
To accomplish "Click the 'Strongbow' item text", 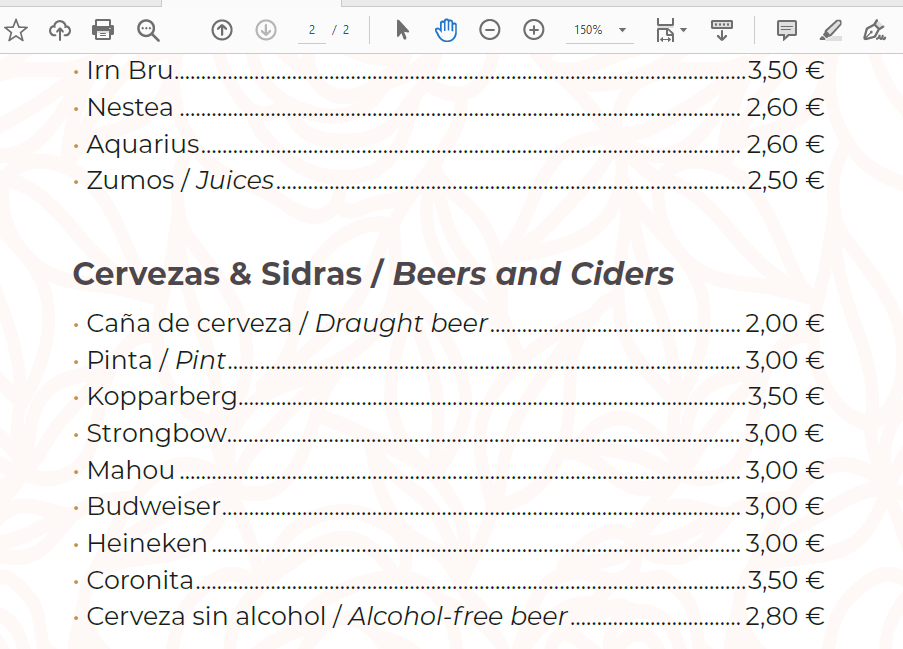I will (x=157, y=433).
